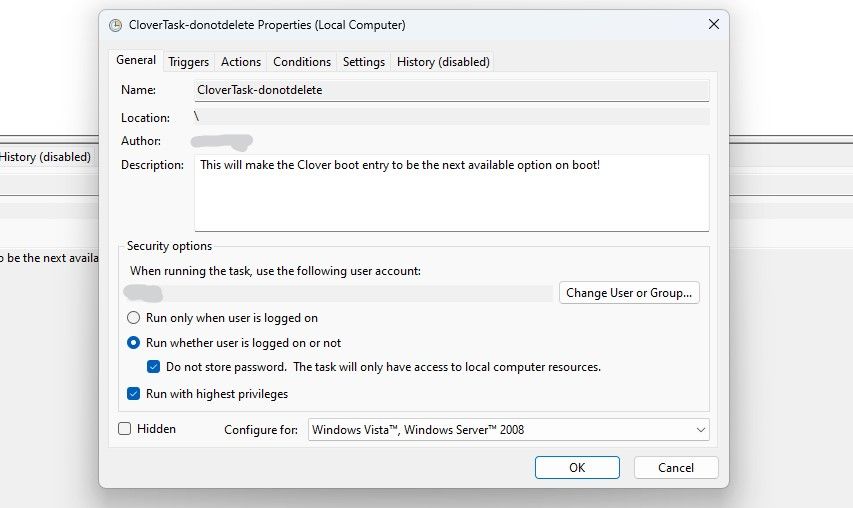Image resolution: width=853 pixels, height=508 pixels.
Task: Choose Run only when user is logged on
Action: (x=134, y=318)
